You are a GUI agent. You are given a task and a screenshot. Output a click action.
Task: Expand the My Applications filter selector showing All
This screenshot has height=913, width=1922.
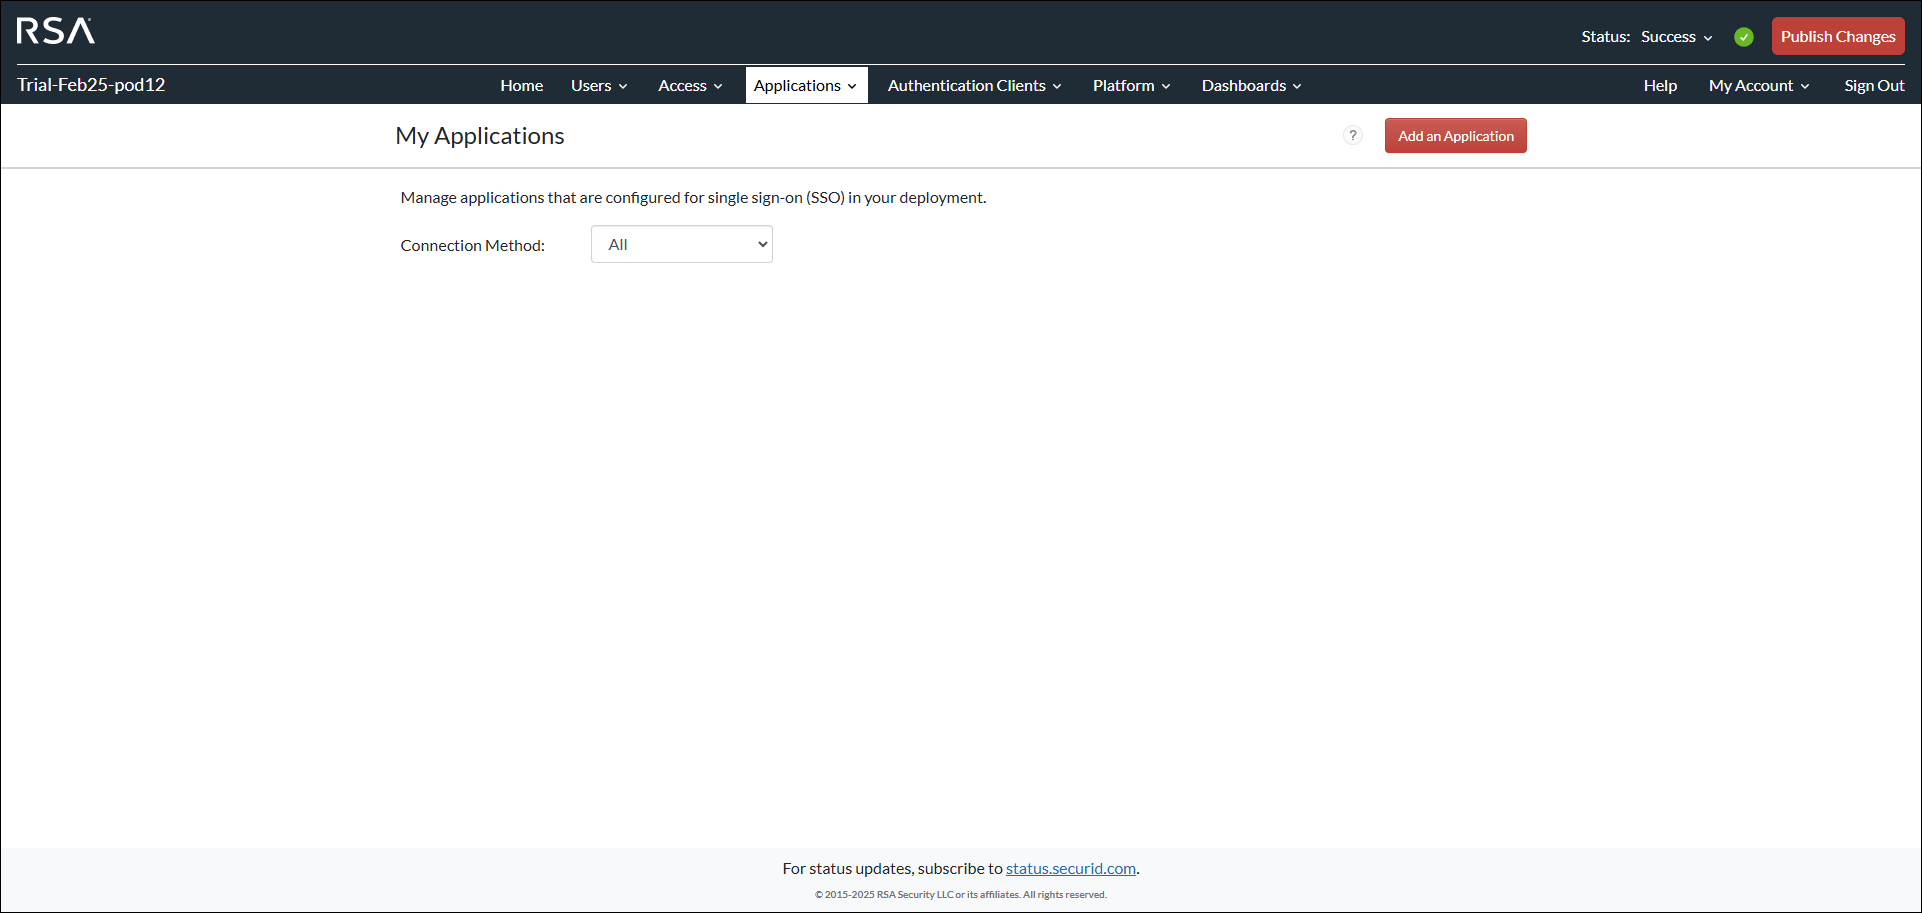[681, 243]
